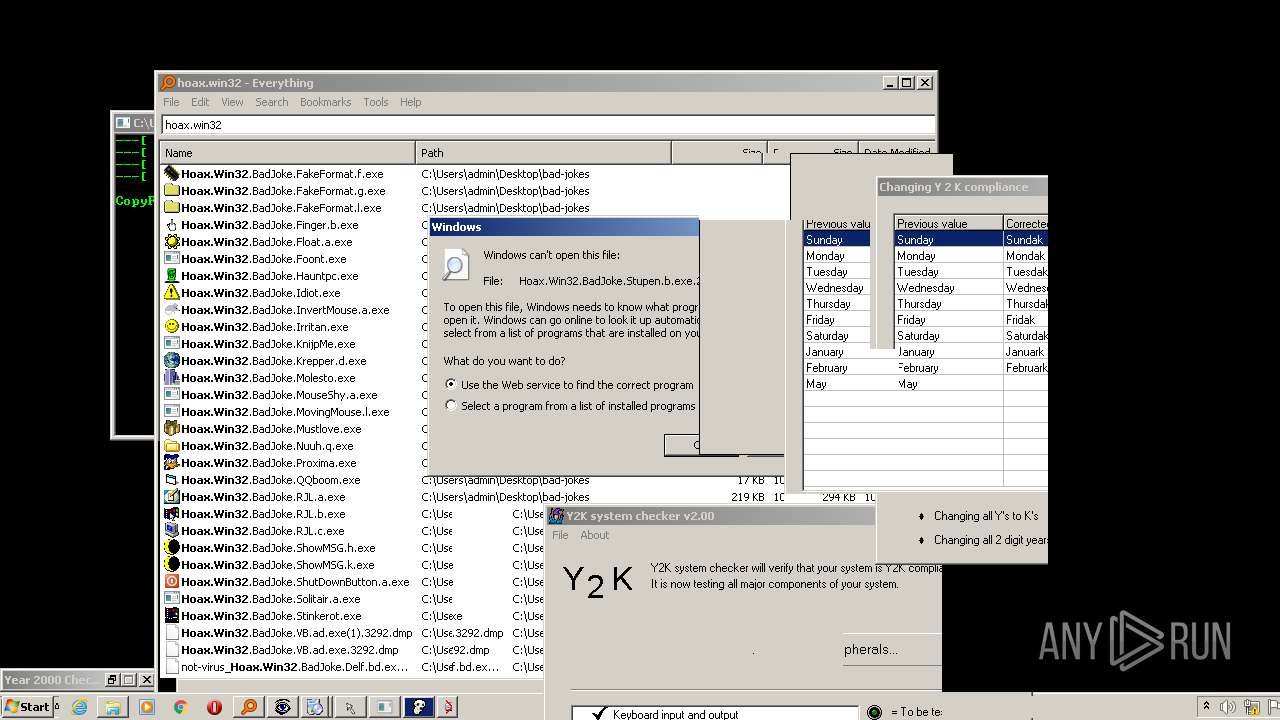Select Hoax.Win32.BadJoke.Solitair.a.exe file name
Screen dimensions: 1280x720
[270, 599]
